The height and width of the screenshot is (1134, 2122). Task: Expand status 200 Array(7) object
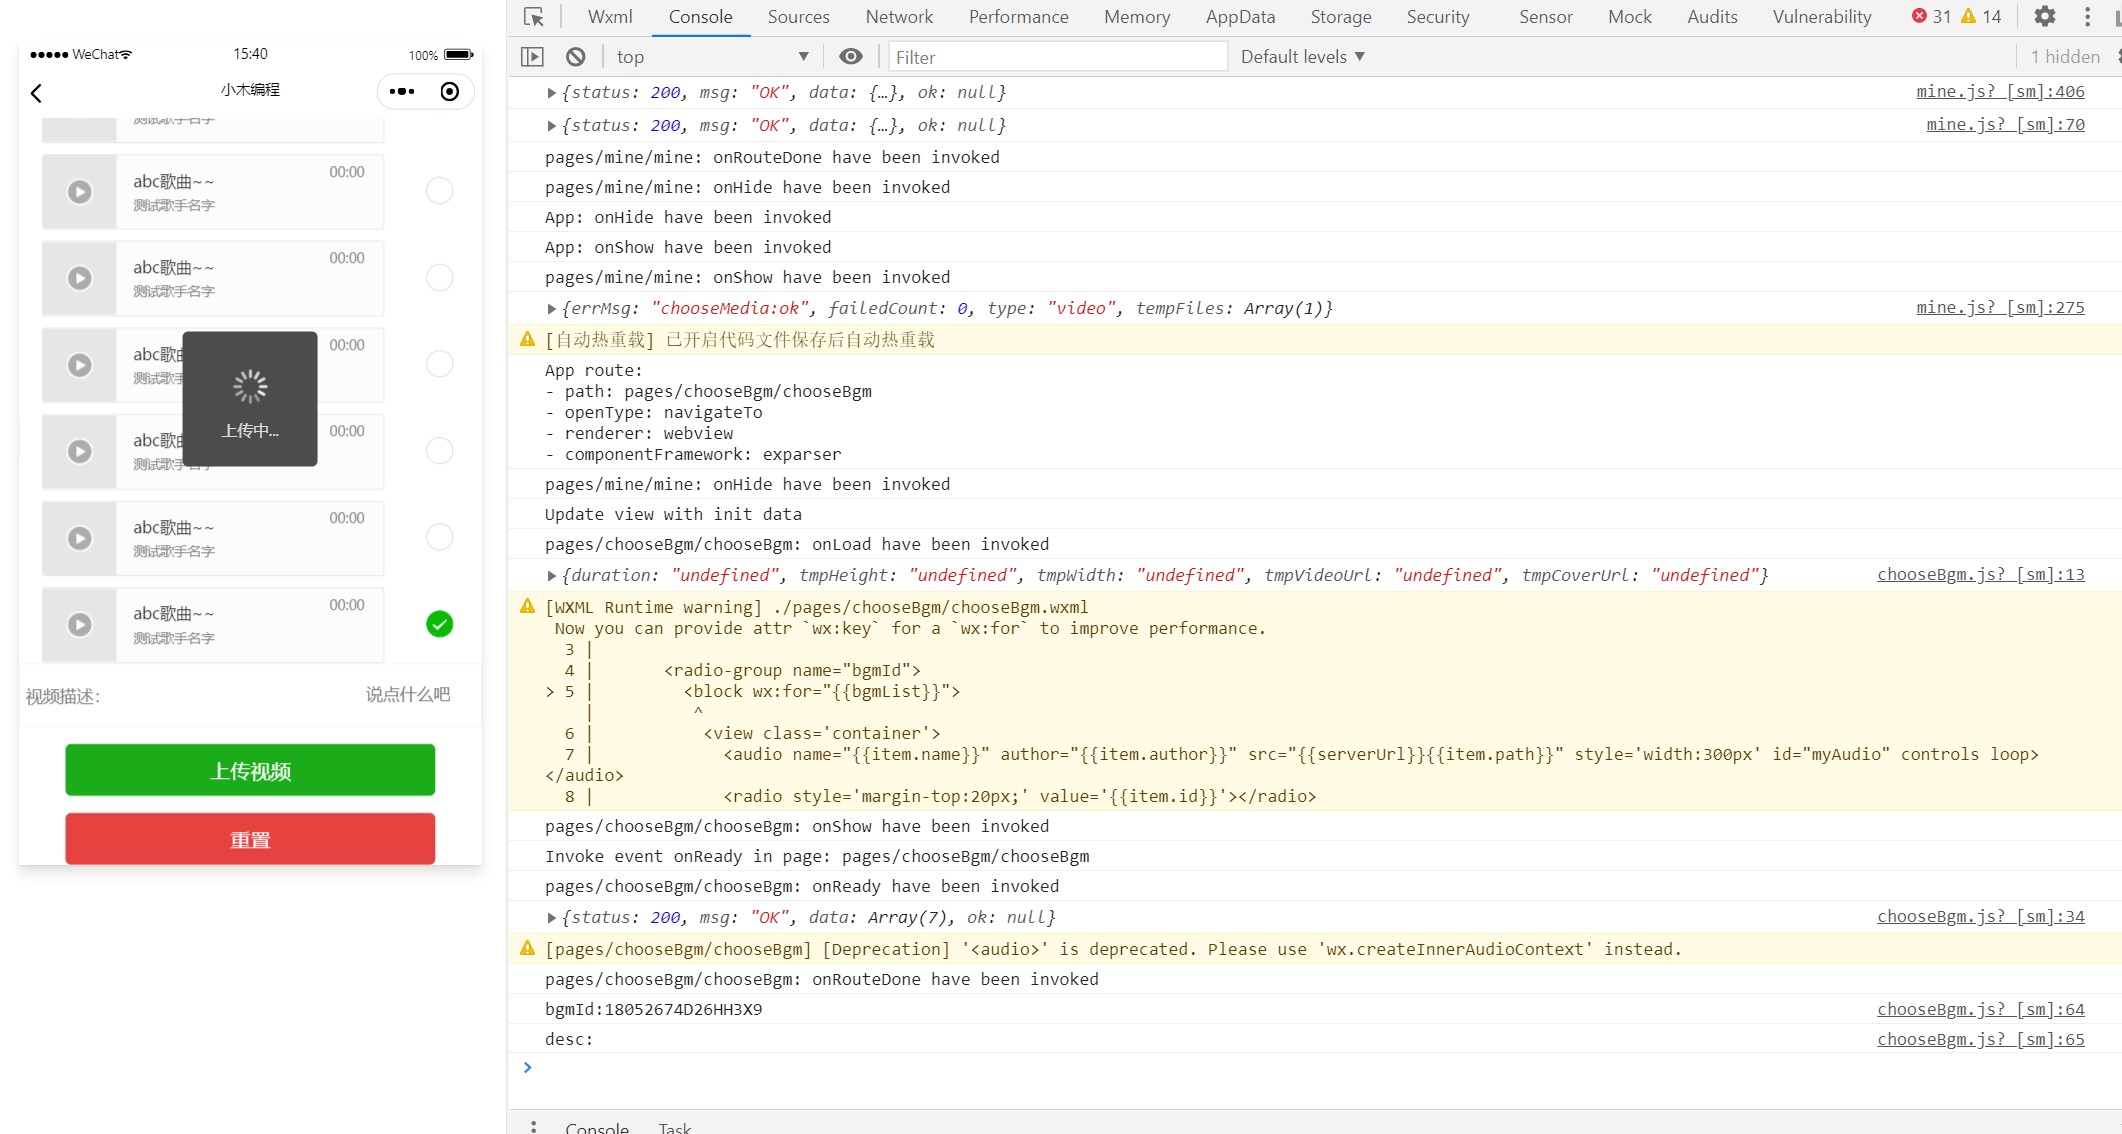(x=551, y=918)
